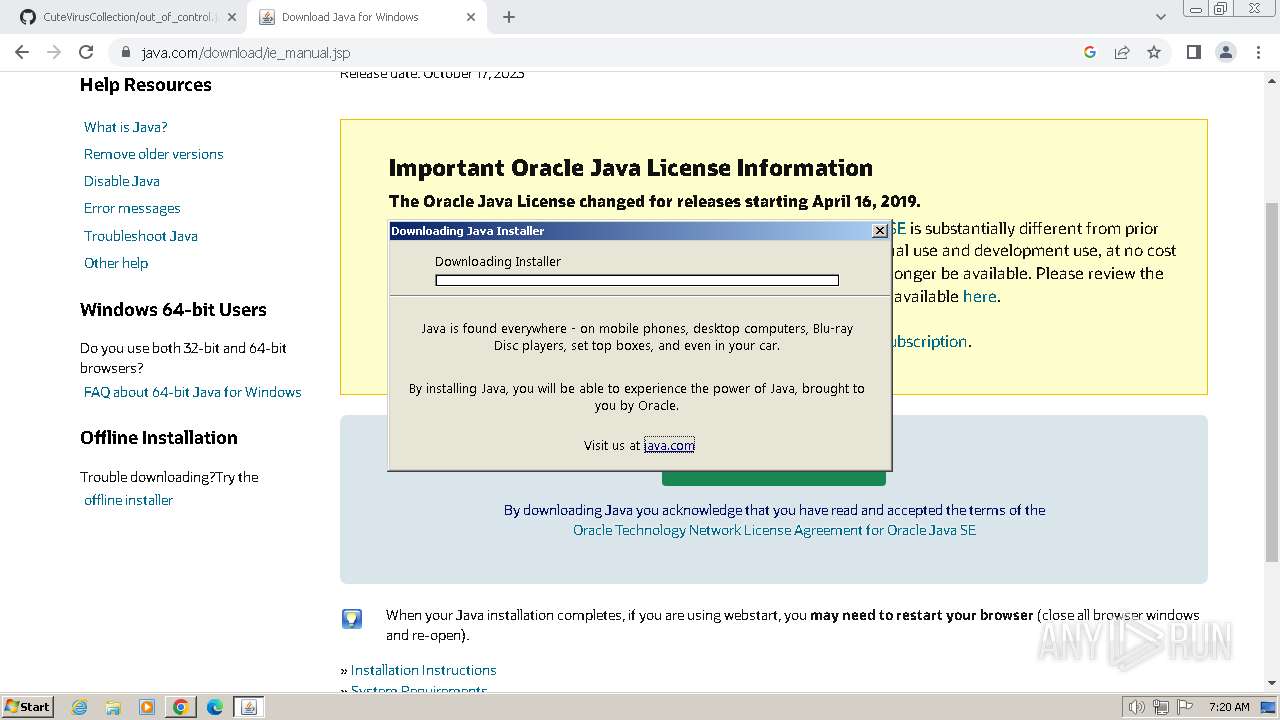Click the page vertical scrollbar
Image resolution: width=1280 pixels, height=720 pixels.
coord(1272,381)
